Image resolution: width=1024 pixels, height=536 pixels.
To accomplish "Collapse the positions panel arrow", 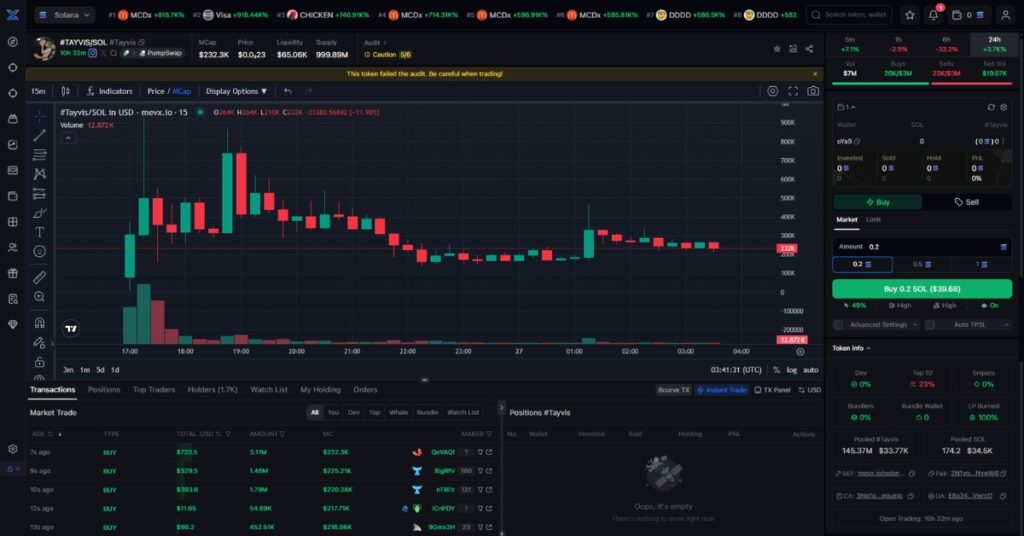I will [502, 408].
